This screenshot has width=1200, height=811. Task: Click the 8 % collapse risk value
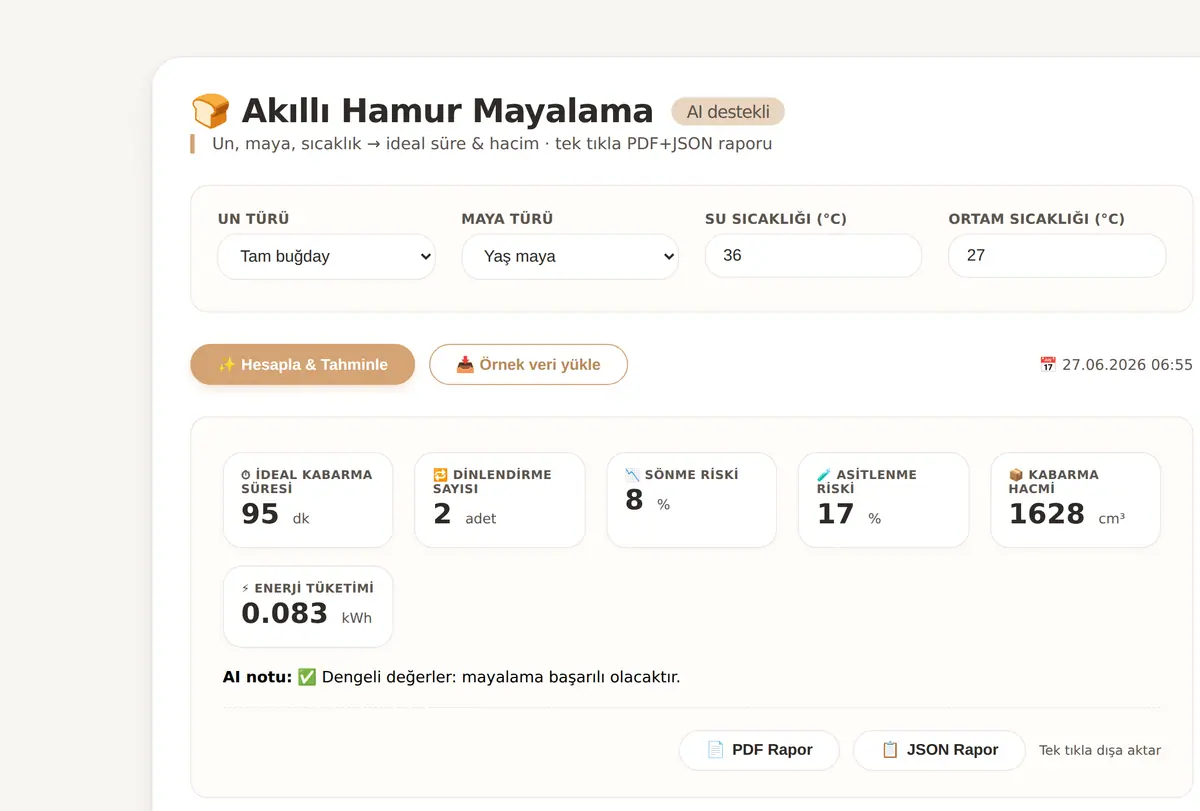pos(647,500)
